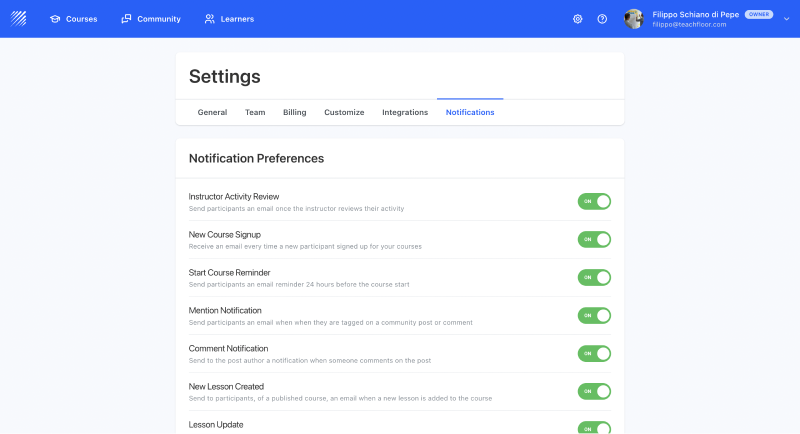
Task: Open the Integrations tab
Action: pyautogui.click(x=405, y=113)
